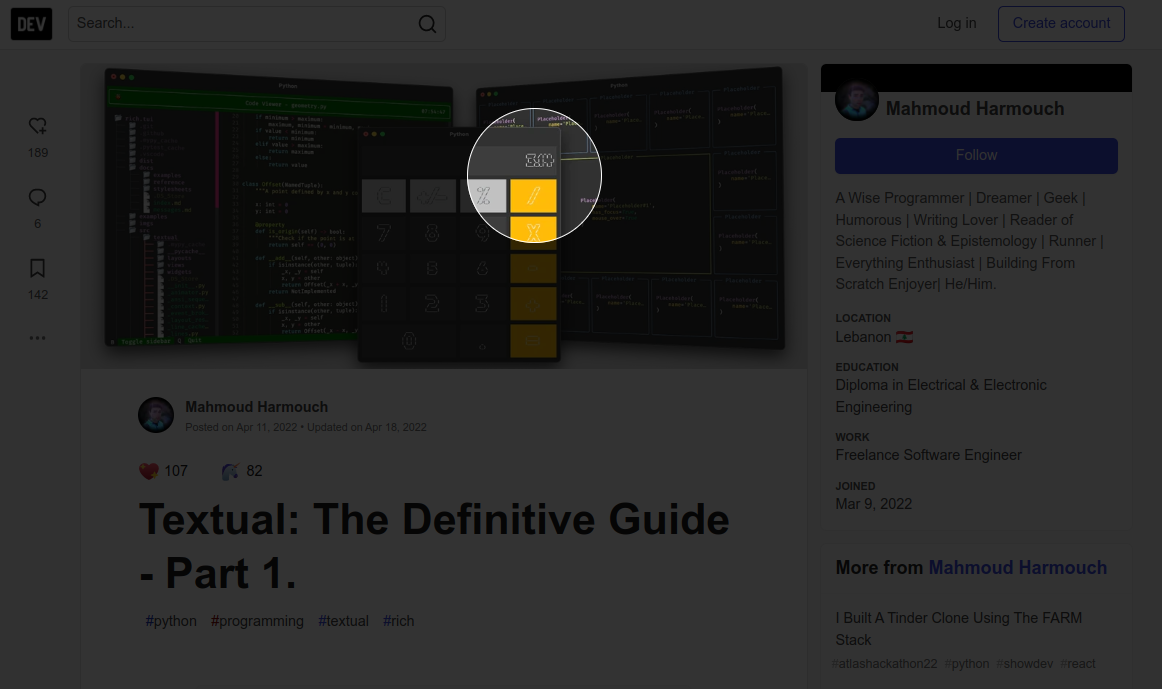Click the #showdev tag text
The image size is (1162, 689).
1024,664
